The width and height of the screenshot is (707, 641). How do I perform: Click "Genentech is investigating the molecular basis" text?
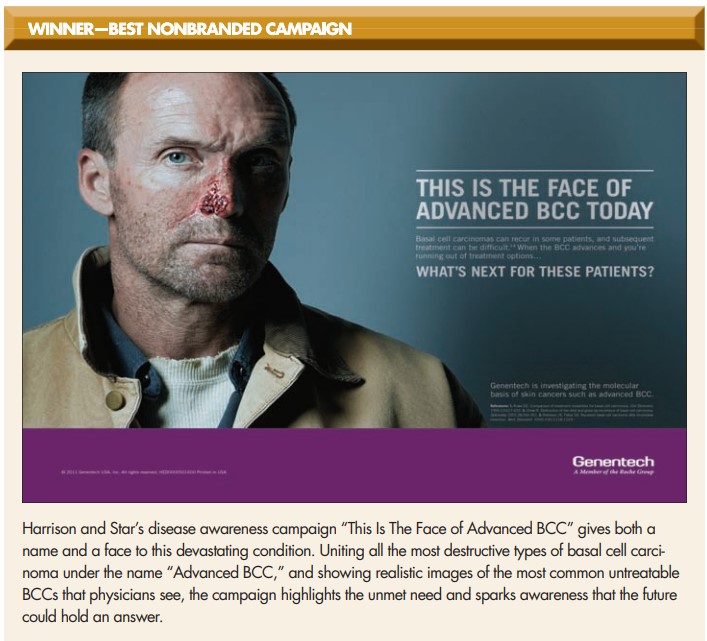[x=571, y=389]
